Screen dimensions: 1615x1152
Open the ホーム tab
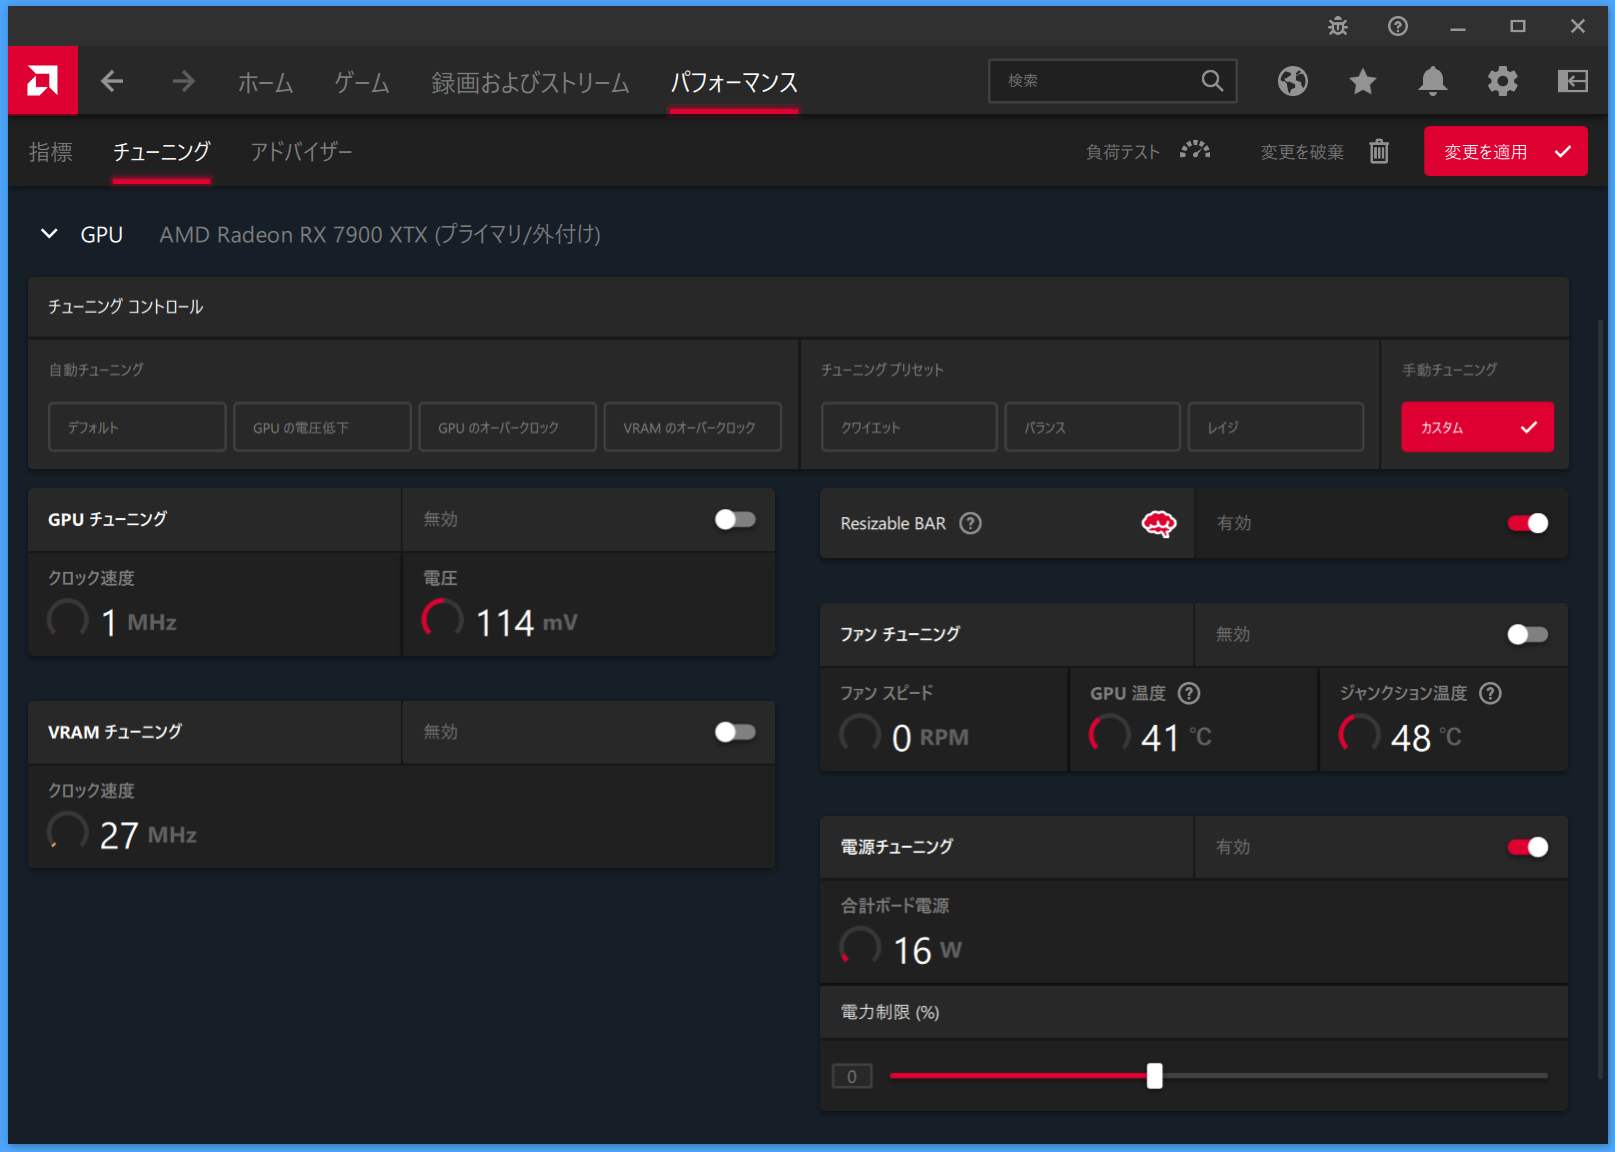[x=265, y=82]
